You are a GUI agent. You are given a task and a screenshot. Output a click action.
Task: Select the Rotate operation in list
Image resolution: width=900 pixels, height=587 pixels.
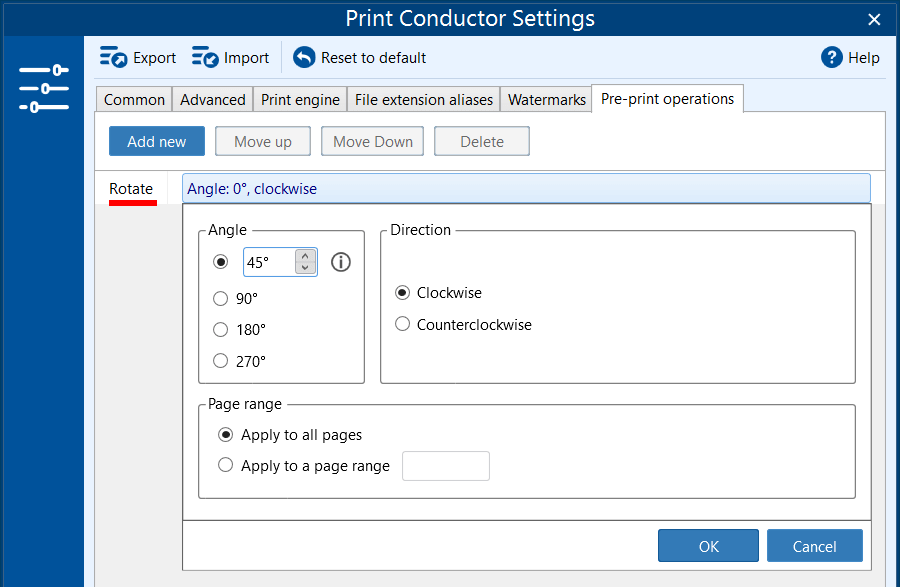[x=131, y=189]
